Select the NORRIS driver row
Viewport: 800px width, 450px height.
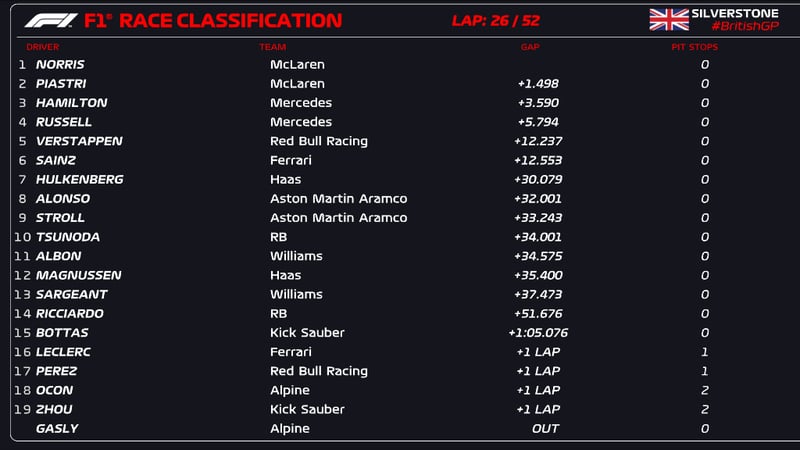[61, 65]
